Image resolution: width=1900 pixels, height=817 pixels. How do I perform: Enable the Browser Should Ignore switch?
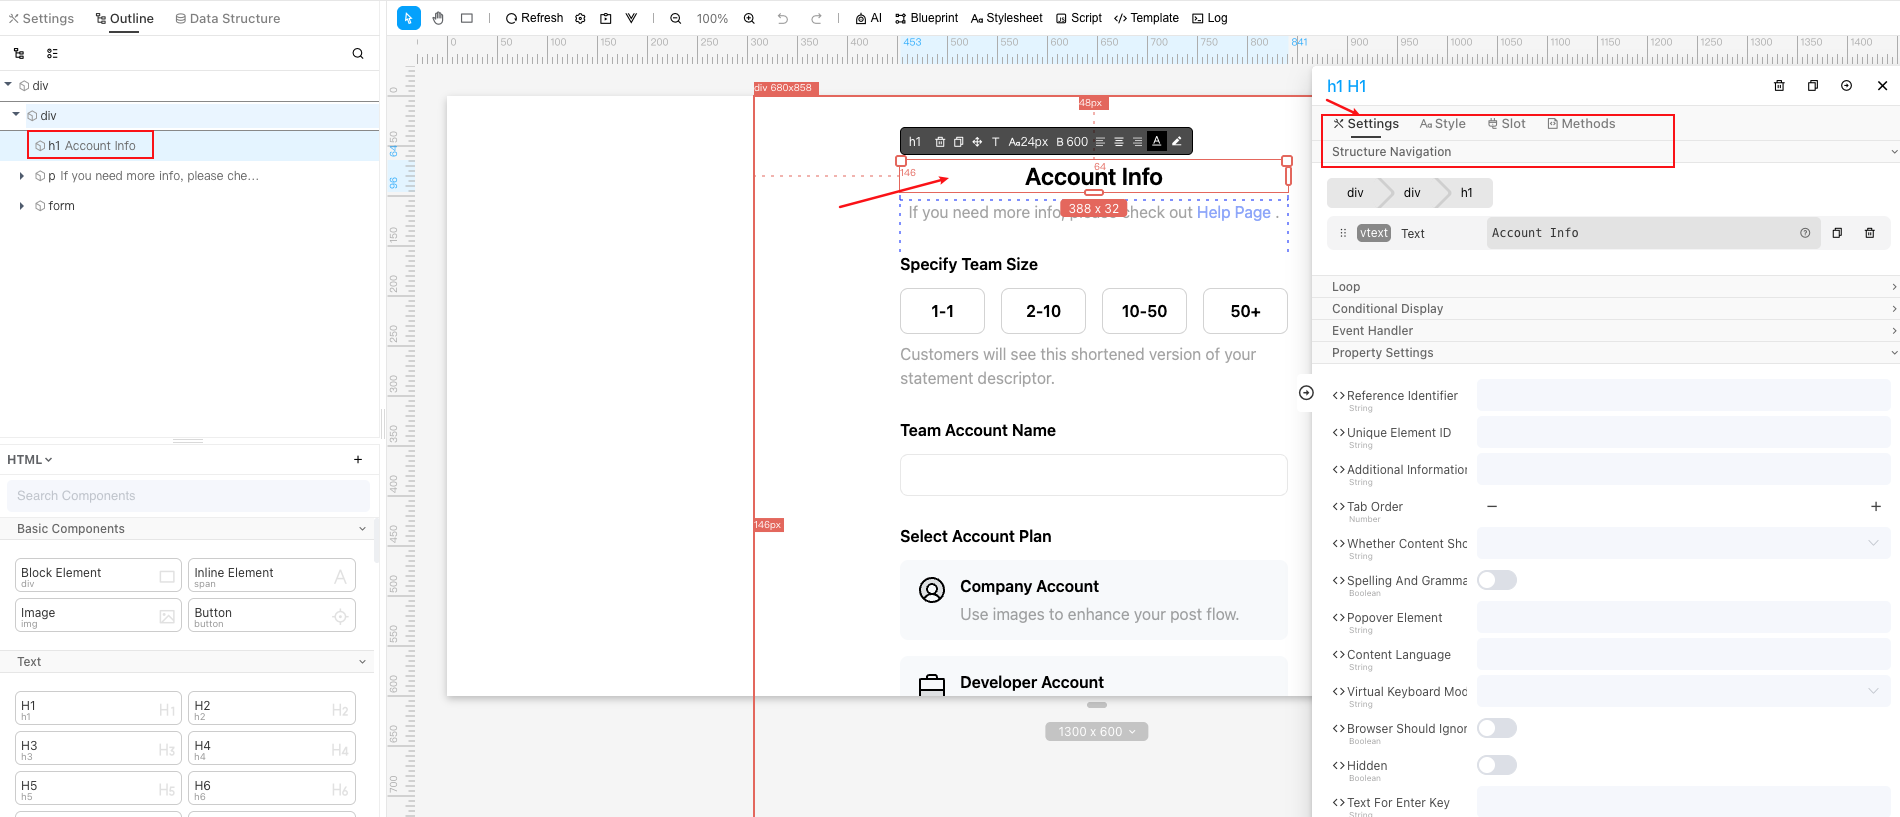click(x=1496, y=729)
